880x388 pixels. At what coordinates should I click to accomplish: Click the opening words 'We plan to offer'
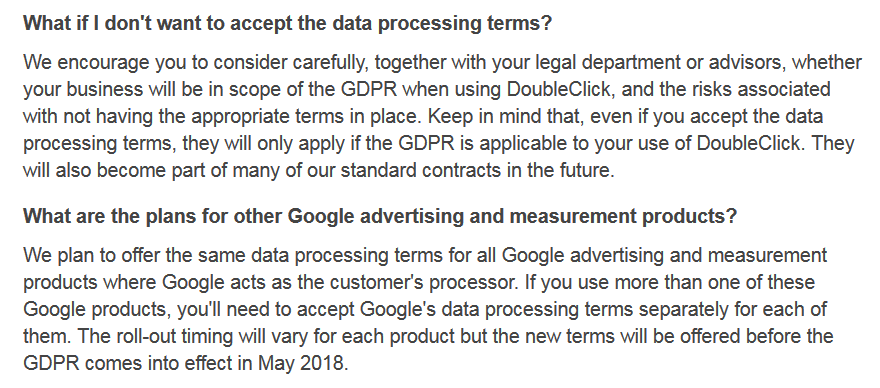(92, 255)
